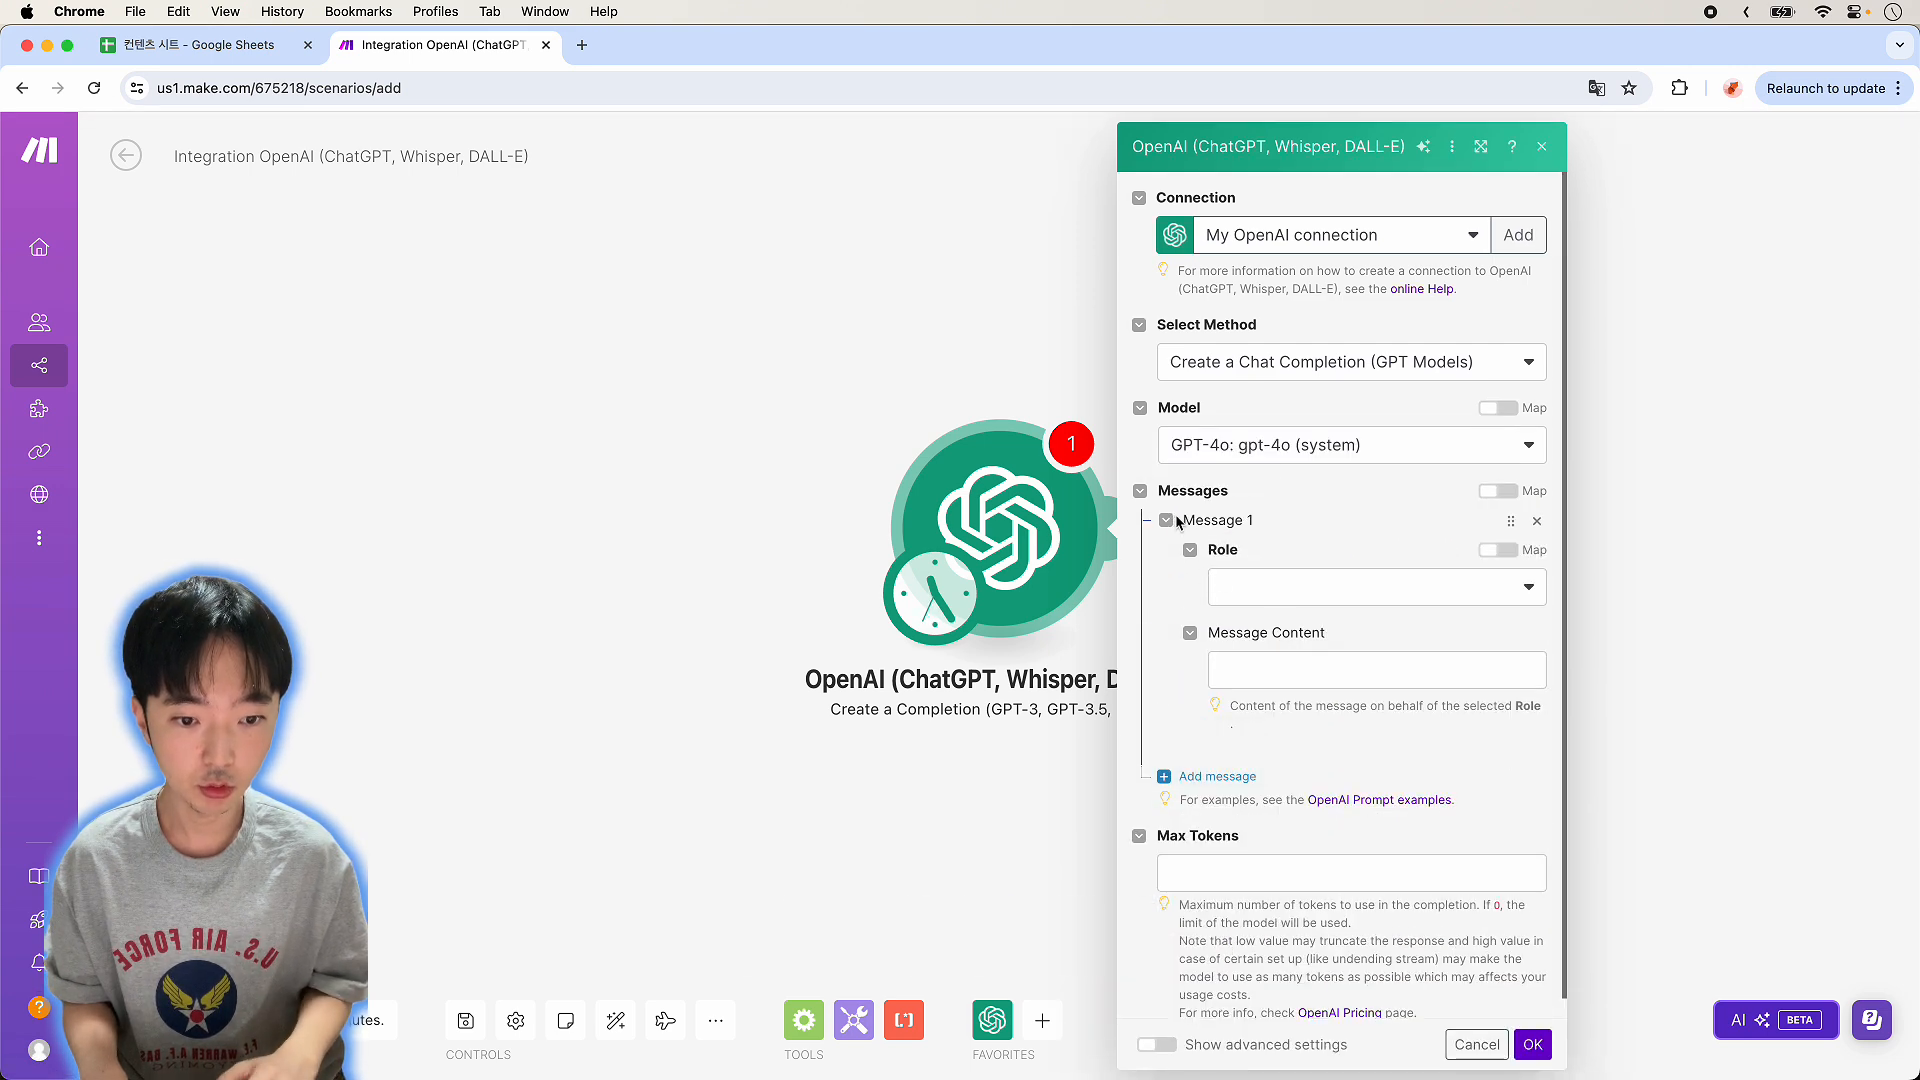Open the File menu

tap(135, 12)
